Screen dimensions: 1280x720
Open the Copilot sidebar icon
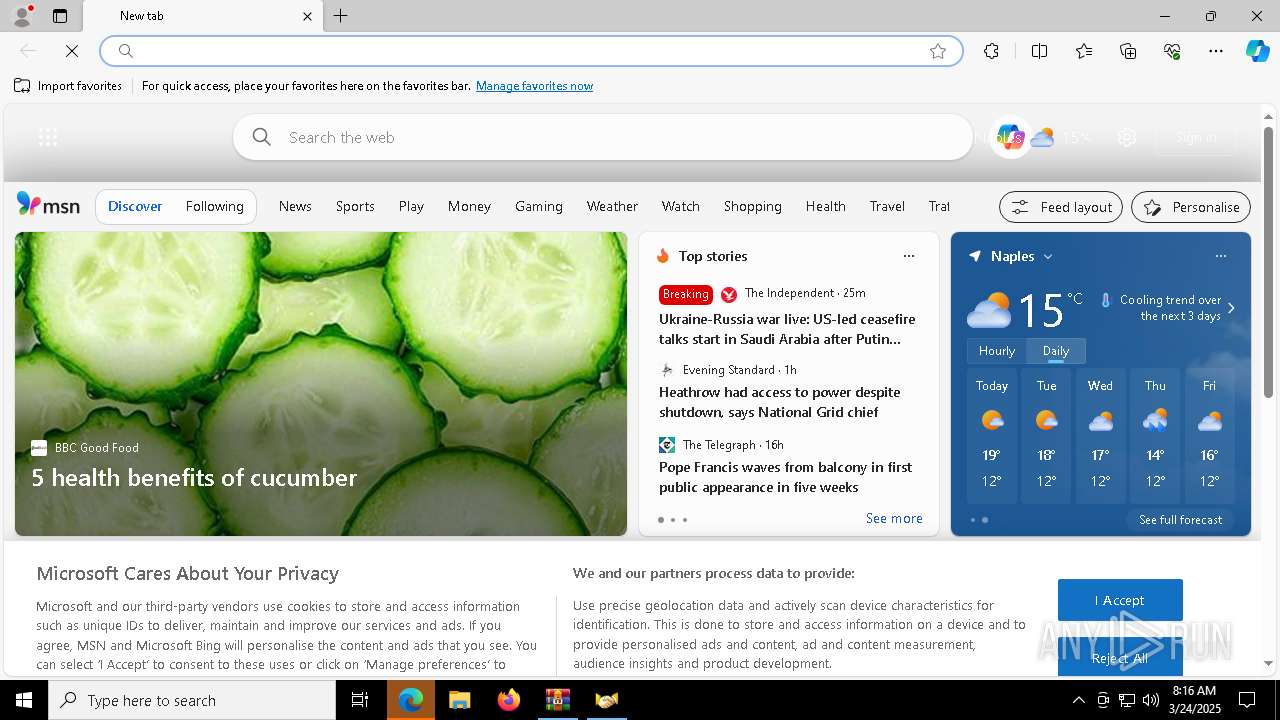pyautogui.click(x=1257, y=51)
